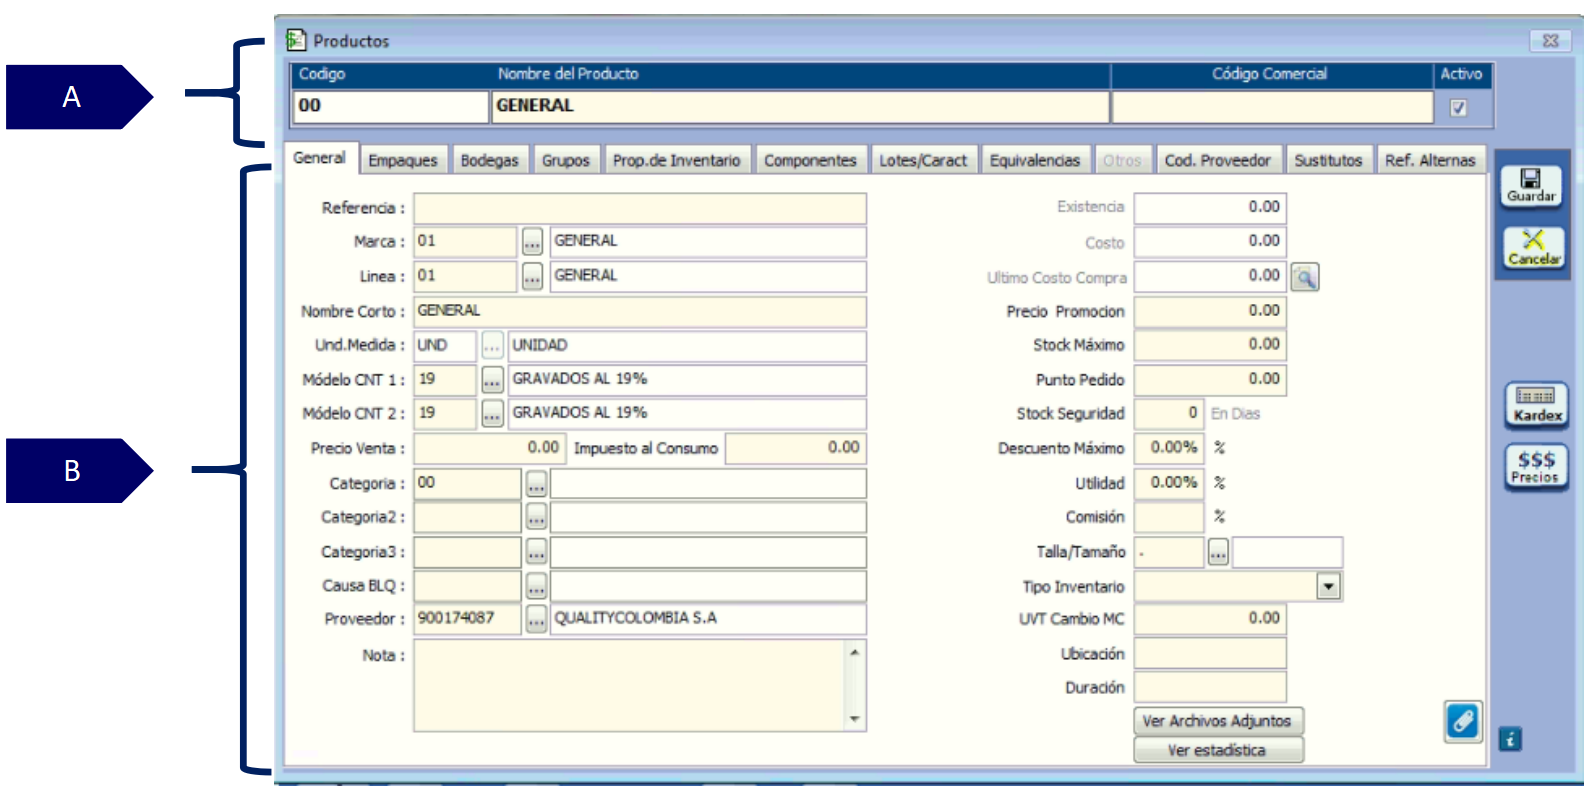Screen dimensions: 1594x794
Task: Click the Guardar save icon button
Action: [x=1531, y=186]
